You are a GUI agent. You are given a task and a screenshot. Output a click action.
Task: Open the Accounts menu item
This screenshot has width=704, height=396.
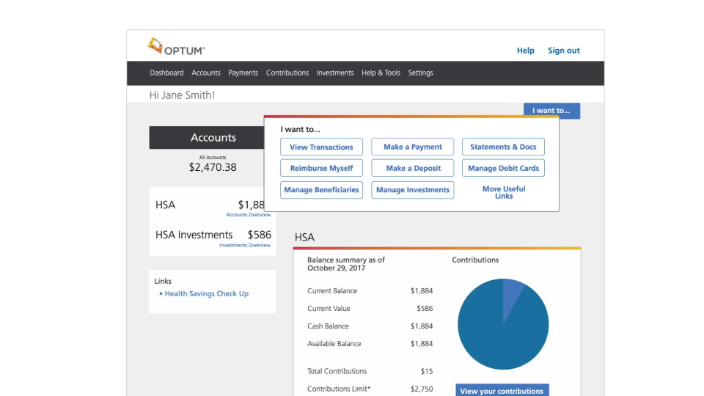point(206,73)
